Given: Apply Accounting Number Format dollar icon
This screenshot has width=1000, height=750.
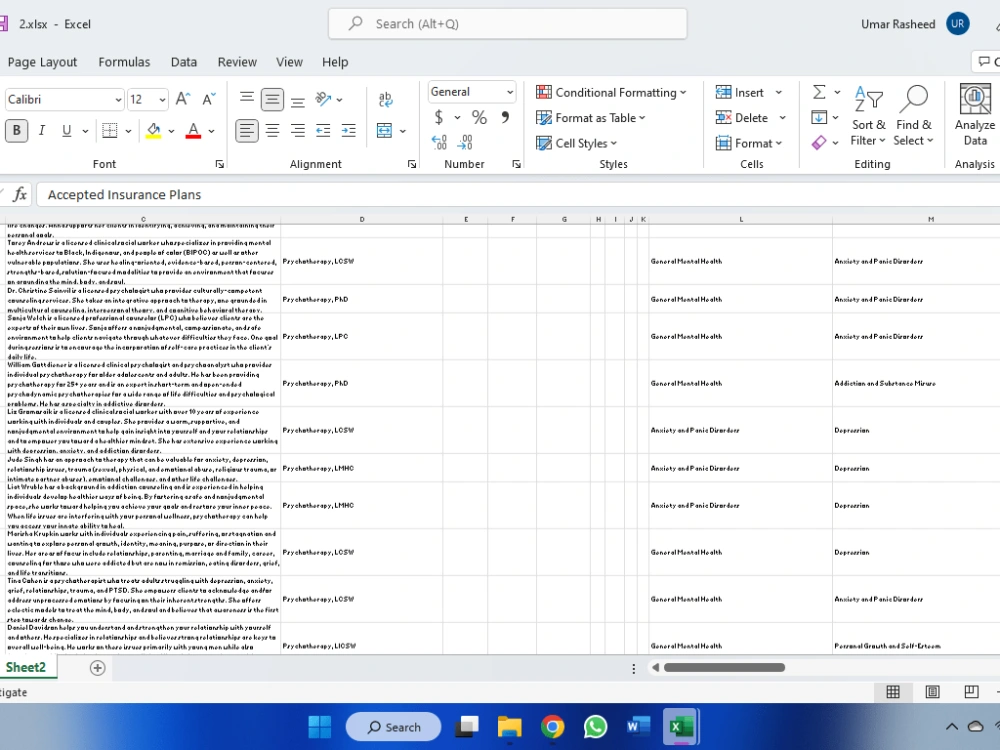Looking at the screenshot, I should 439,117.
